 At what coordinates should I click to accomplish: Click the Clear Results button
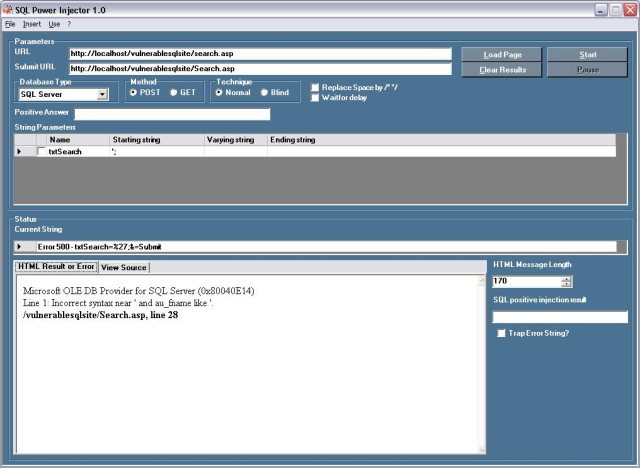point(502,69)
